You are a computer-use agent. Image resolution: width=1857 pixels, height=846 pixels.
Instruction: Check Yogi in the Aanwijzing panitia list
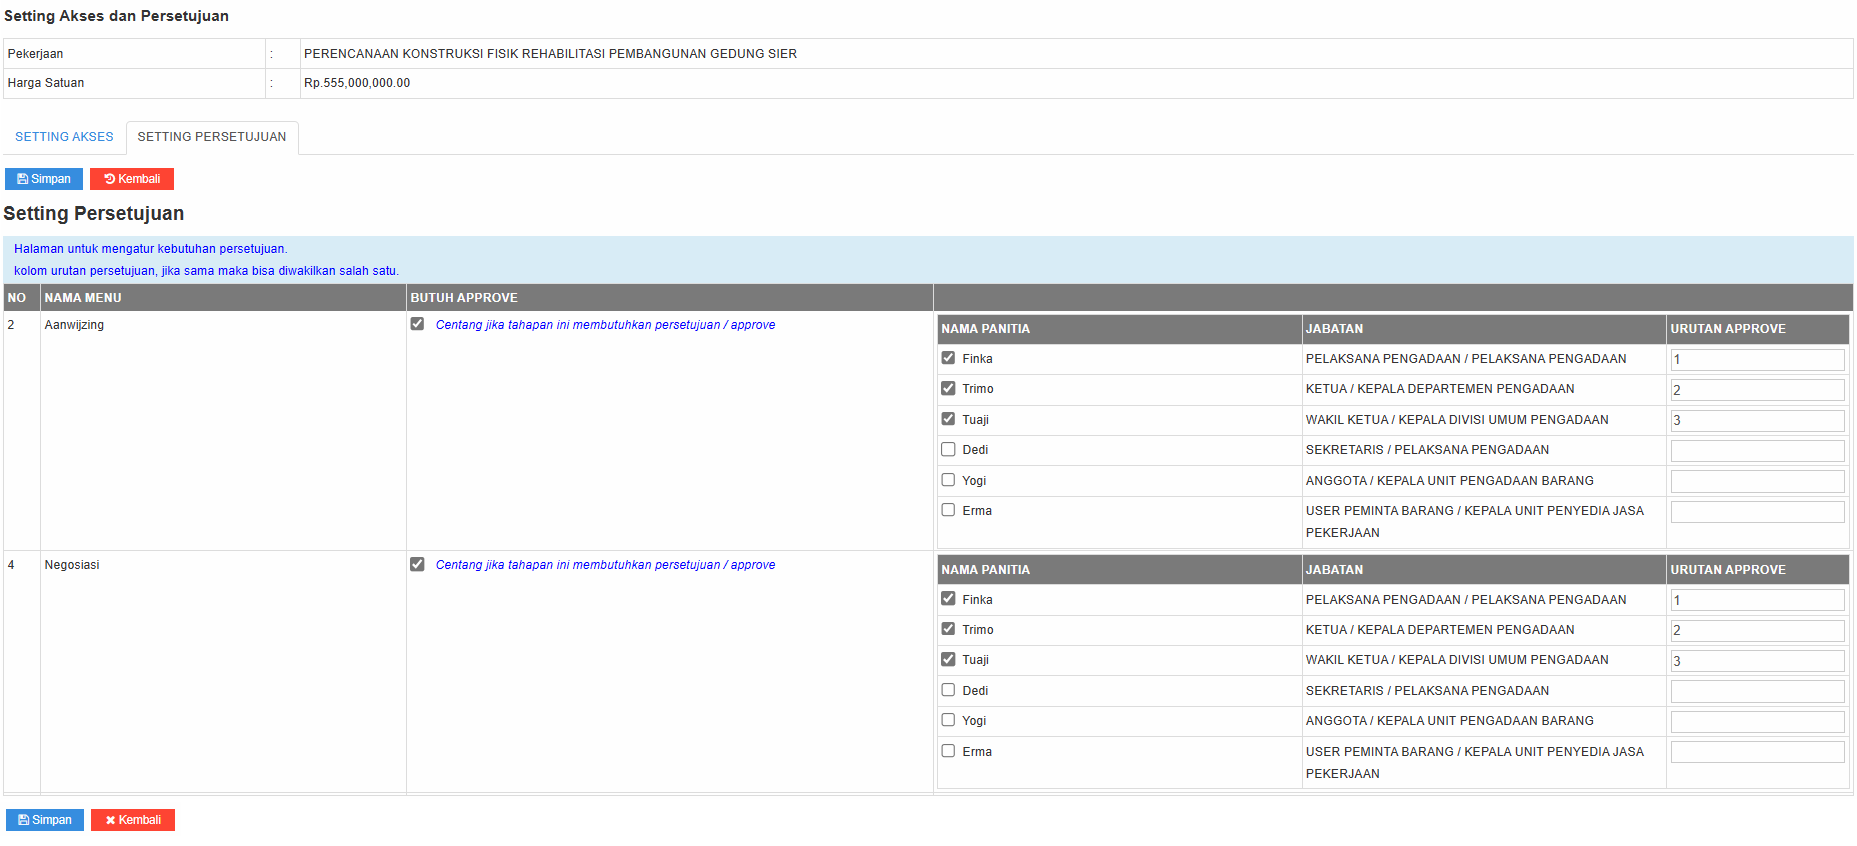point(948,480)
